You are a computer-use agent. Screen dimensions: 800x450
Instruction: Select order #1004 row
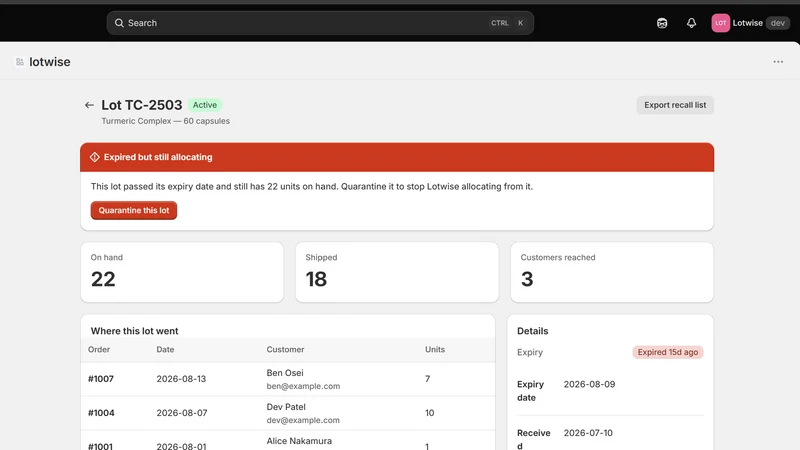(x=288, y=413)
